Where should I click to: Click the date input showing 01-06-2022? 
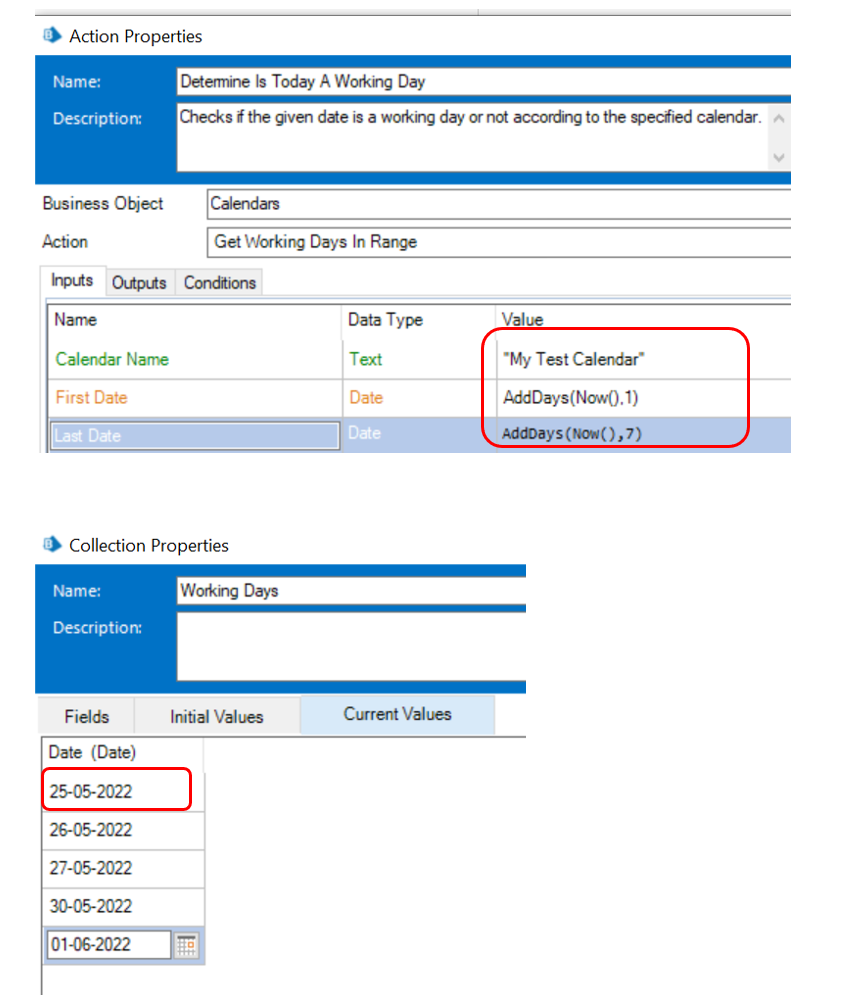[109, 945]
